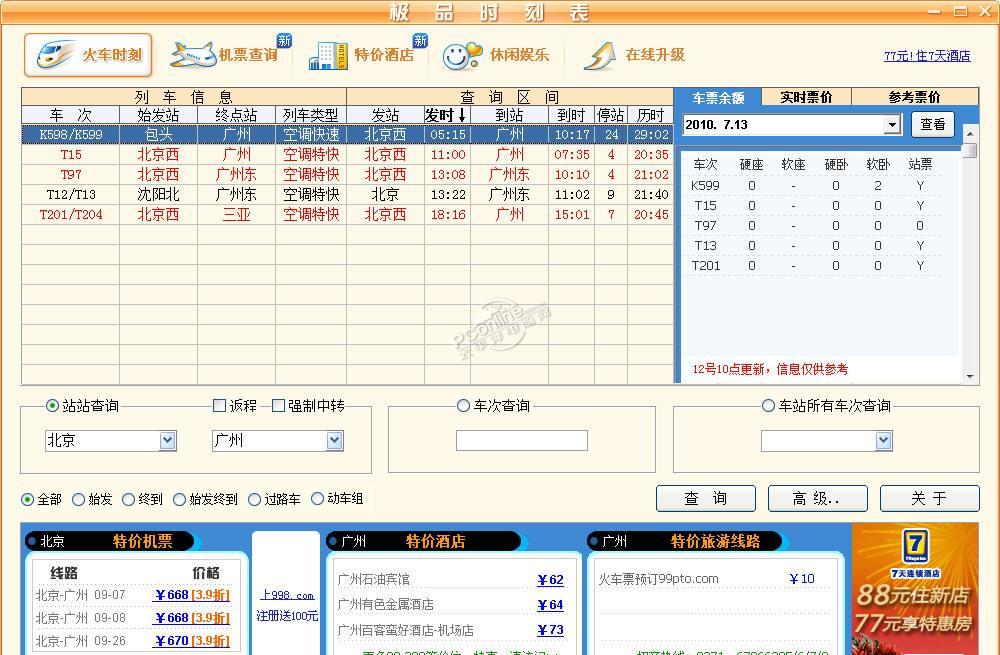
Task: Select the 全部 filter radio button
Action: pos(27,499)
